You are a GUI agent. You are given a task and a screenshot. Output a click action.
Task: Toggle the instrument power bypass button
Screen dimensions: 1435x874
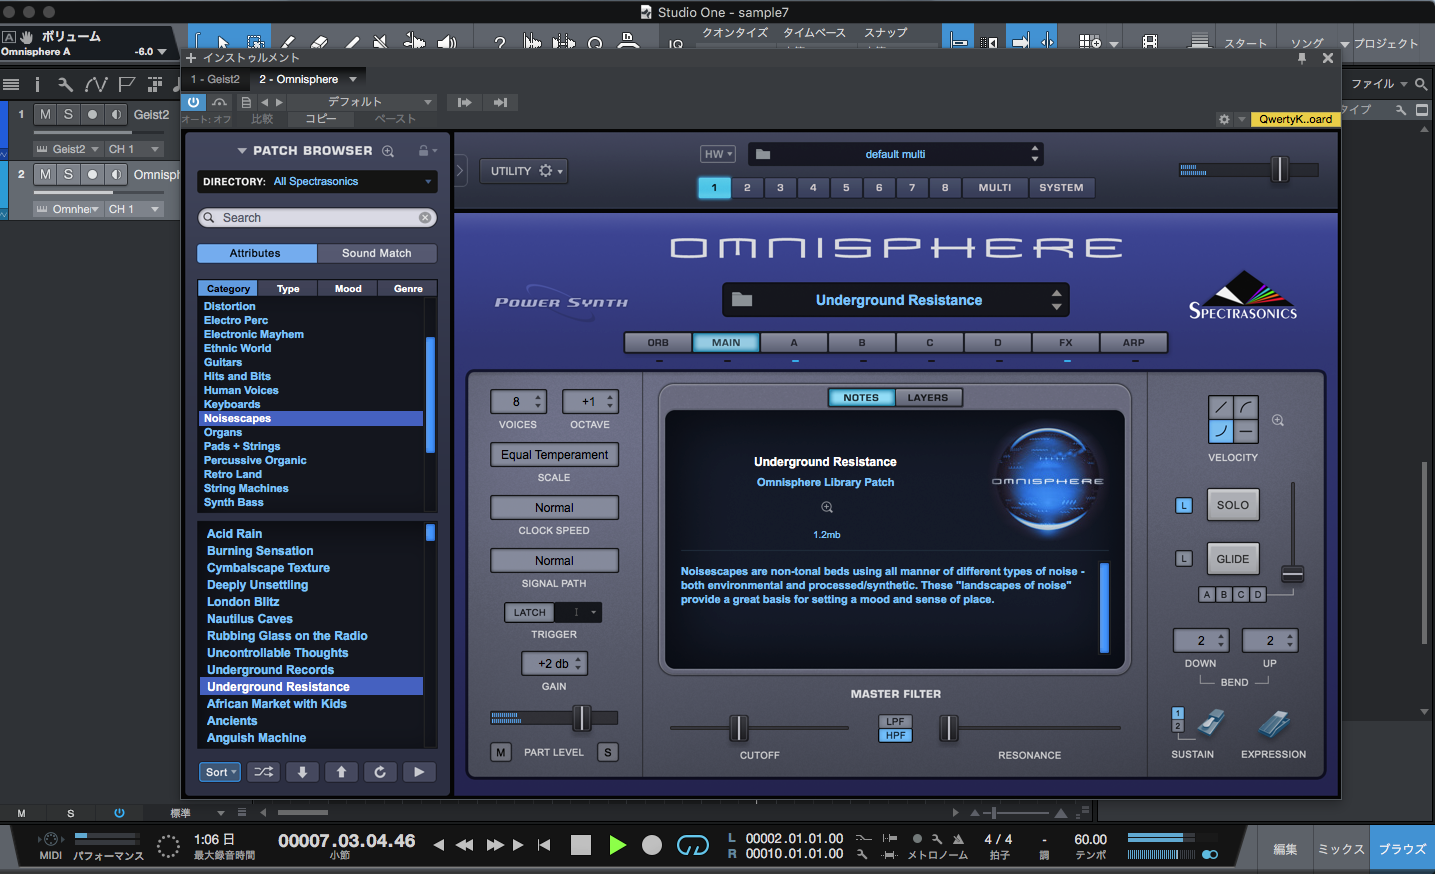click(194, 102)
